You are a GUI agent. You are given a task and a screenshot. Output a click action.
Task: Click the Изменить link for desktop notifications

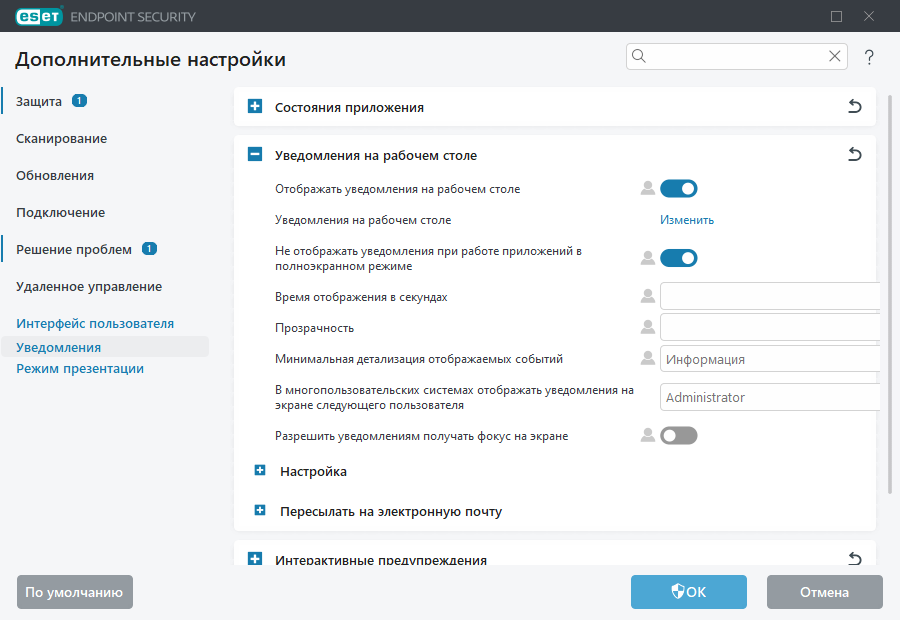click(686, 220)
